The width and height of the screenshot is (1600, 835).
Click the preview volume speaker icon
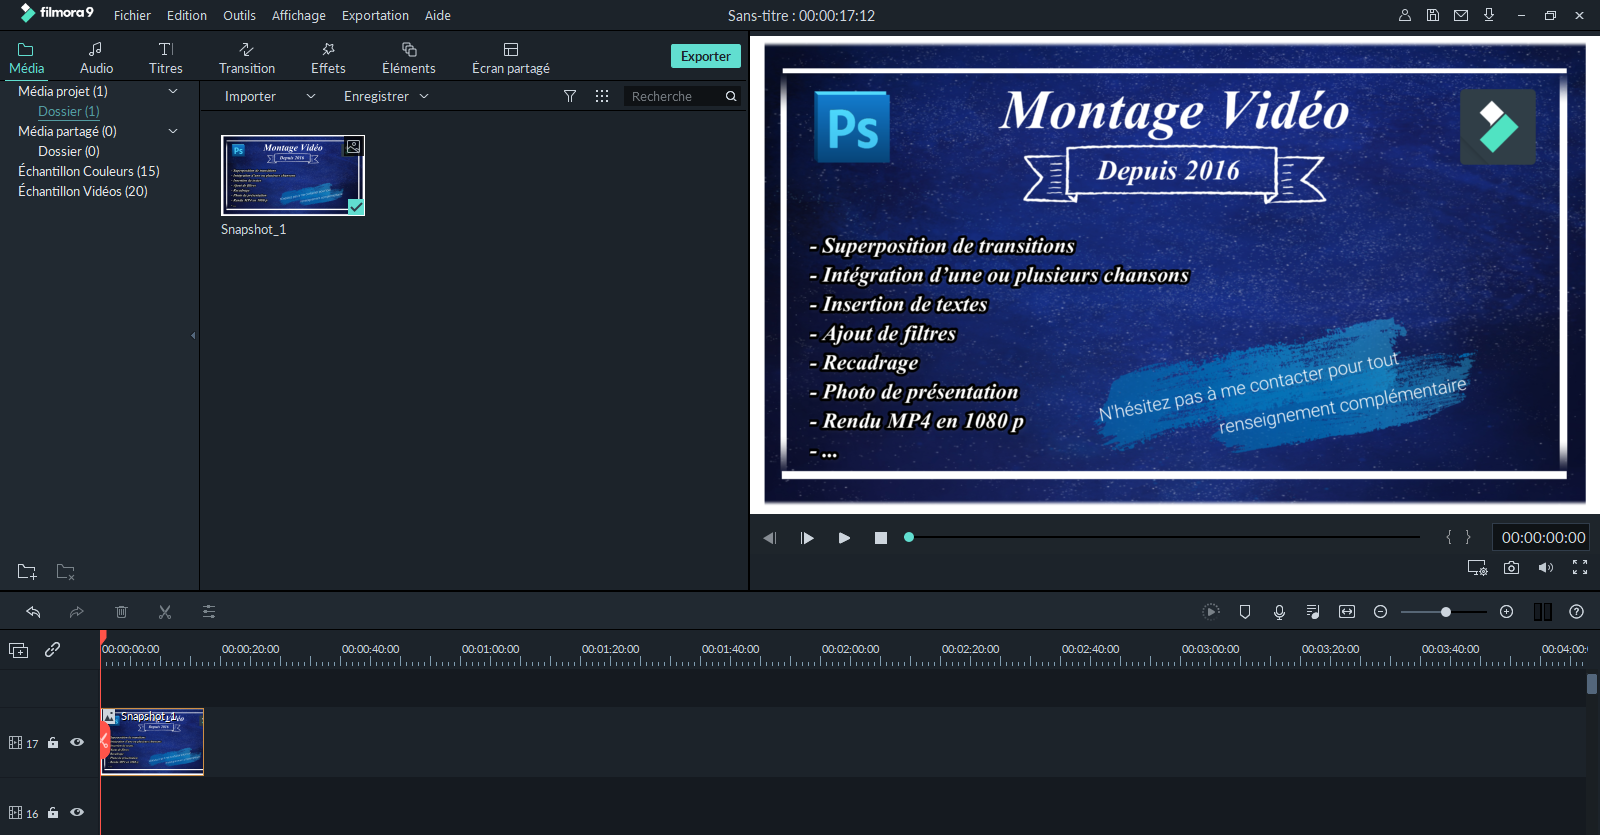coord(1546,567)
